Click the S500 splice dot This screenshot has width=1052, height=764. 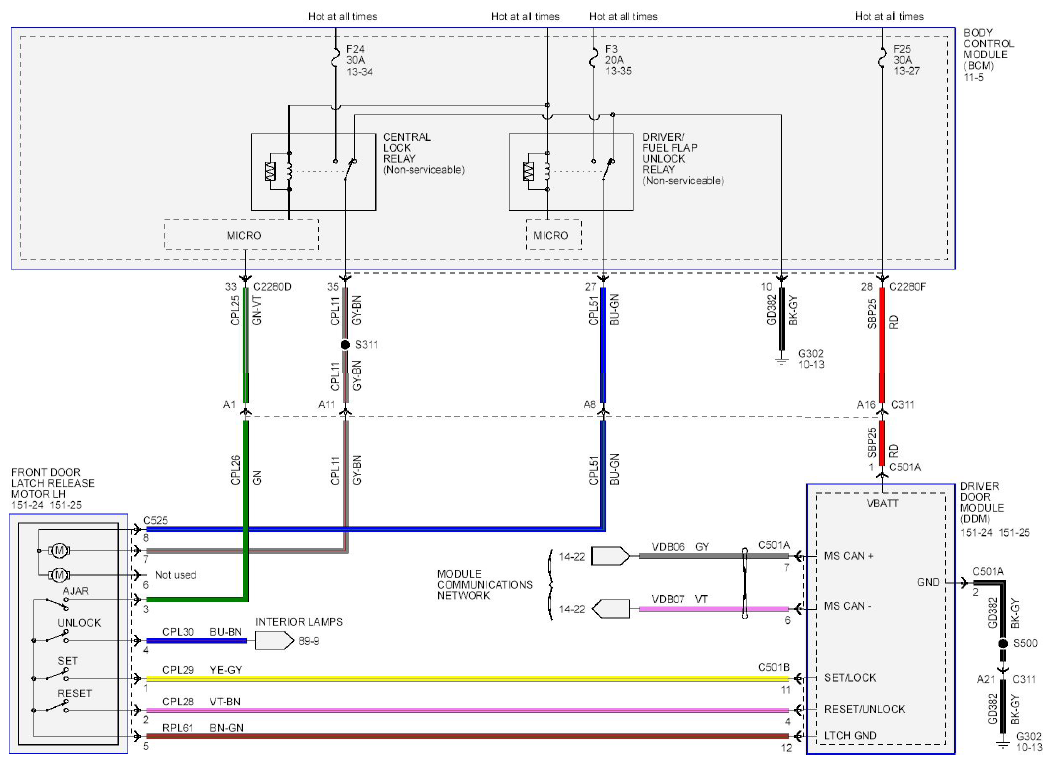[x=1003, y=644]
